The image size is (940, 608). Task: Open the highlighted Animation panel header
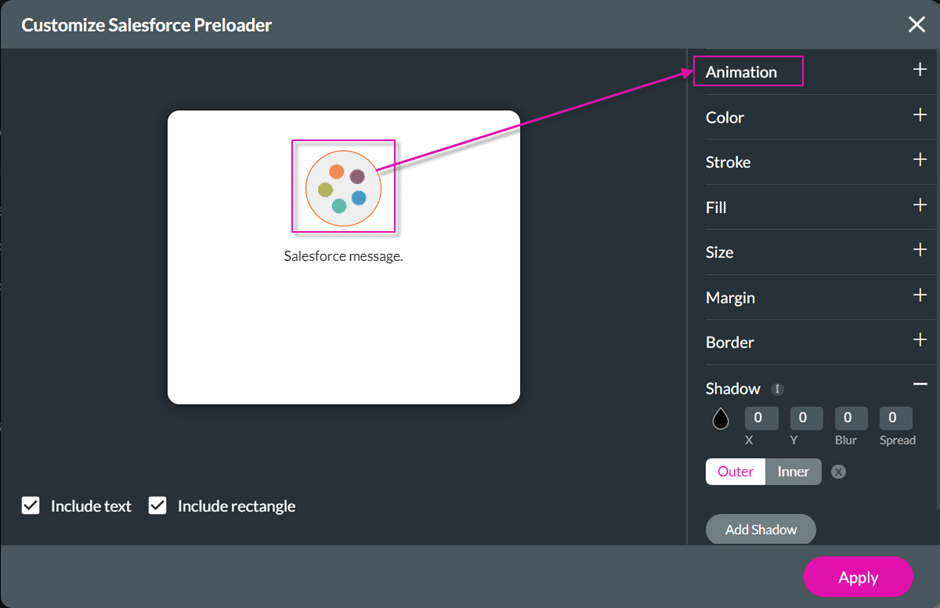coord(748,71)
